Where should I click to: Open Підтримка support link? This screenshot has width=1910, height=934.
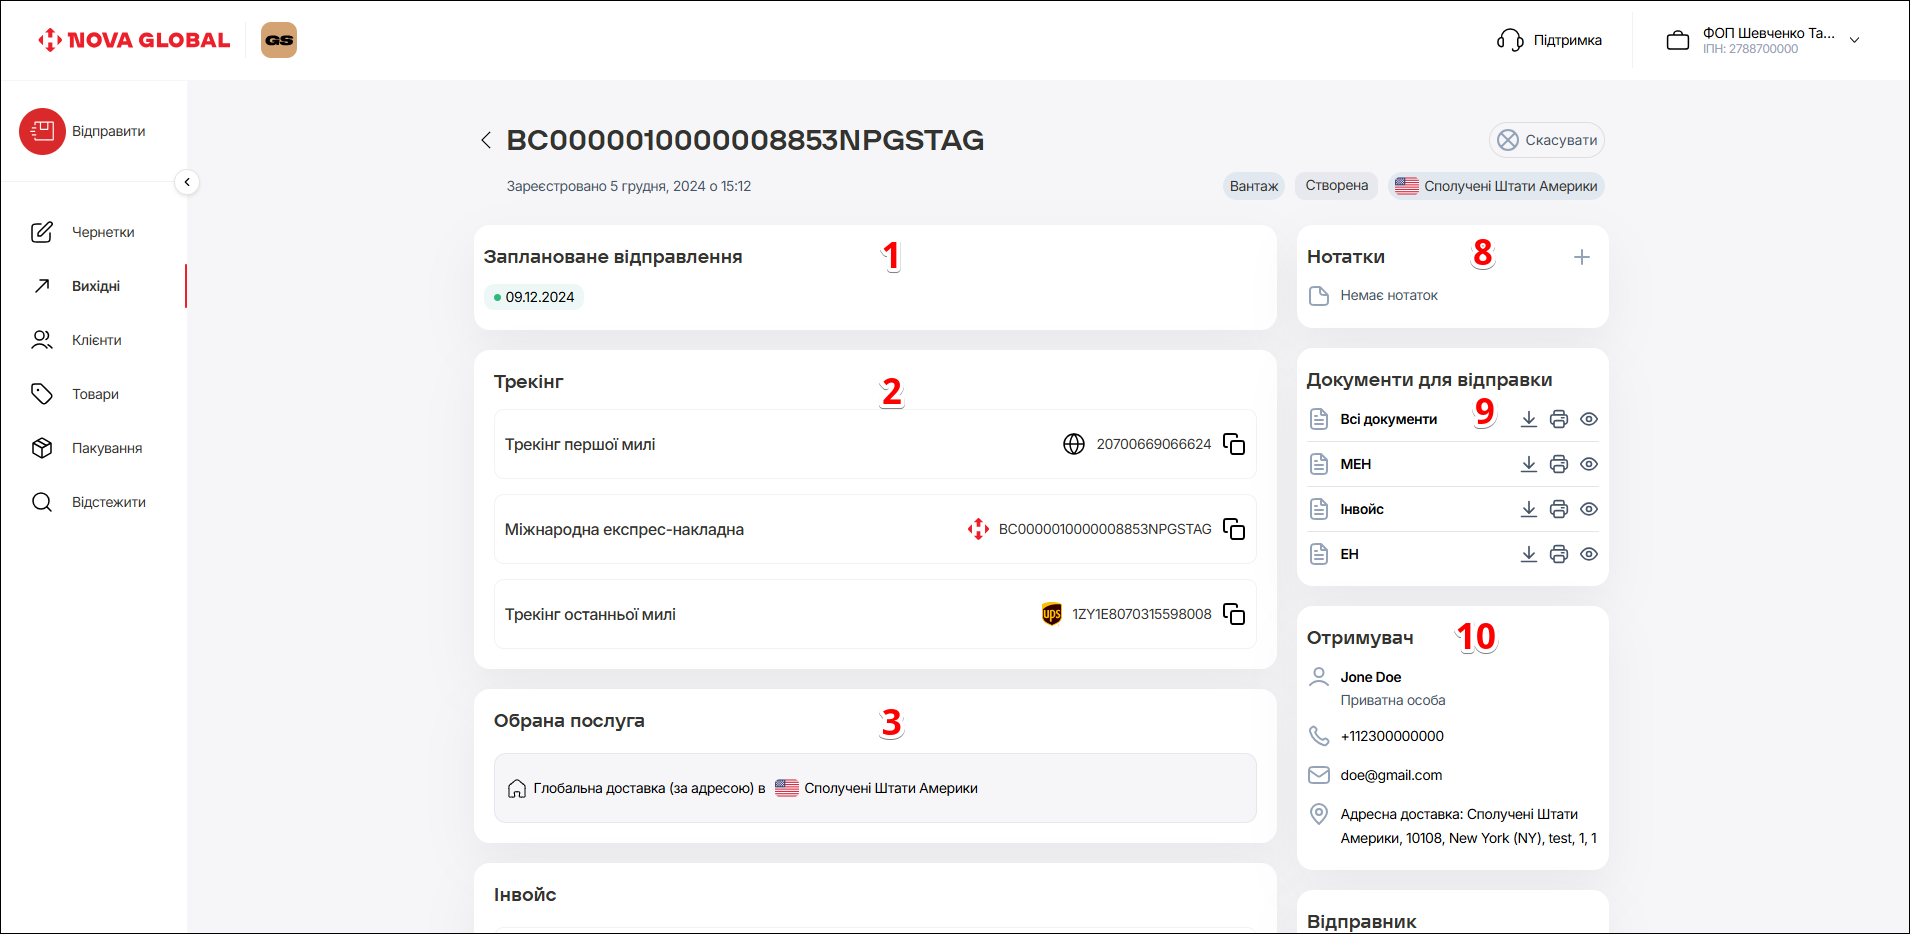tap(1550, 40)
